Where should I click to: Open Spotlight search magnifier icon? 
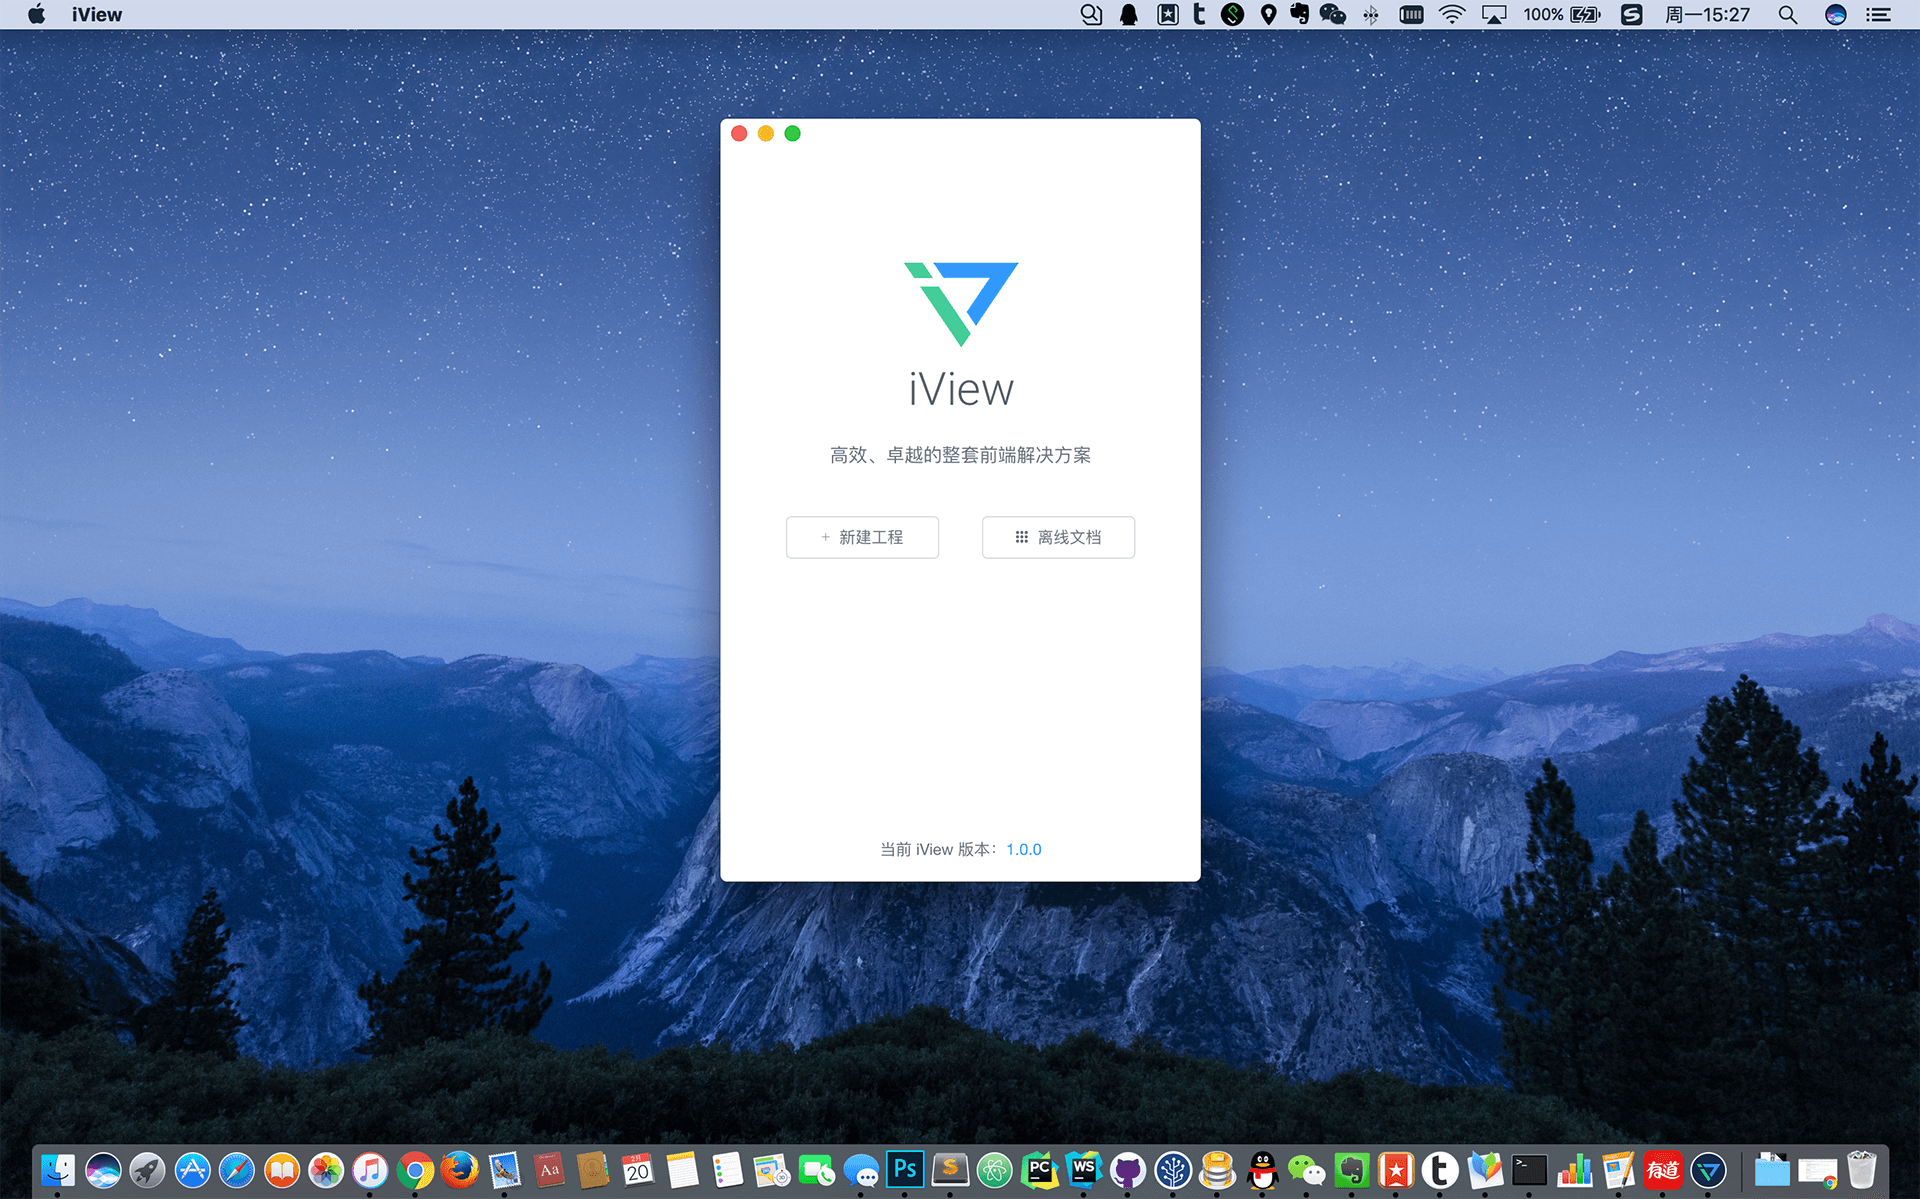point(1787,15)
